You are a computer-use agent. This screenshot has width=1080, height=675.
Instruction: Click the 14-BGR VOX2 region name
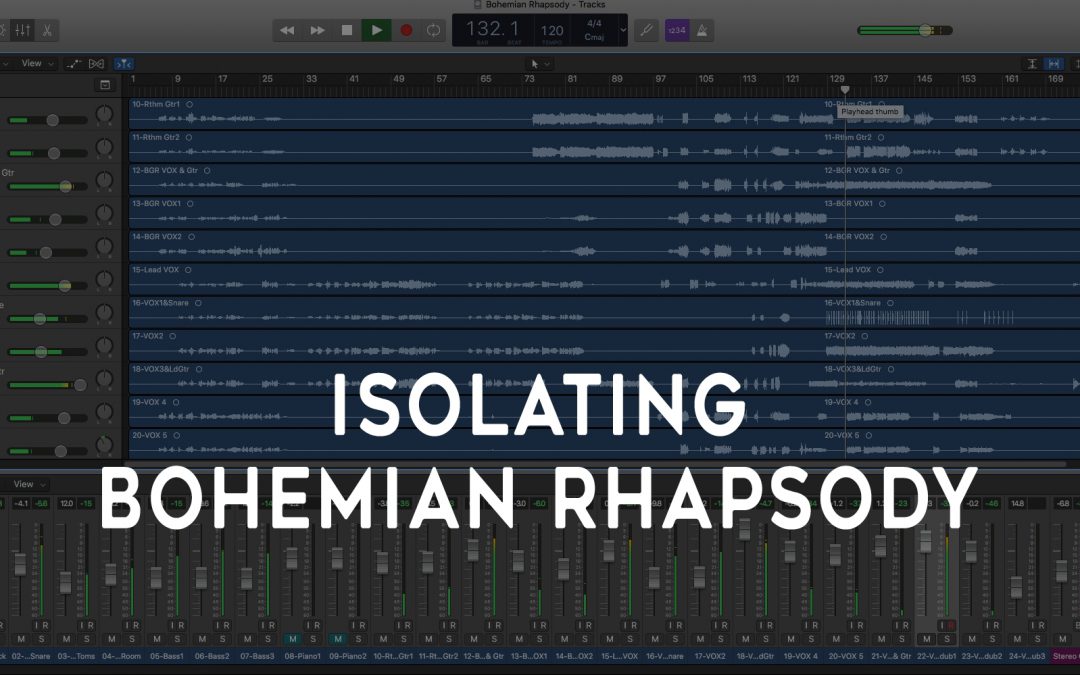click(x=157, y=237)
